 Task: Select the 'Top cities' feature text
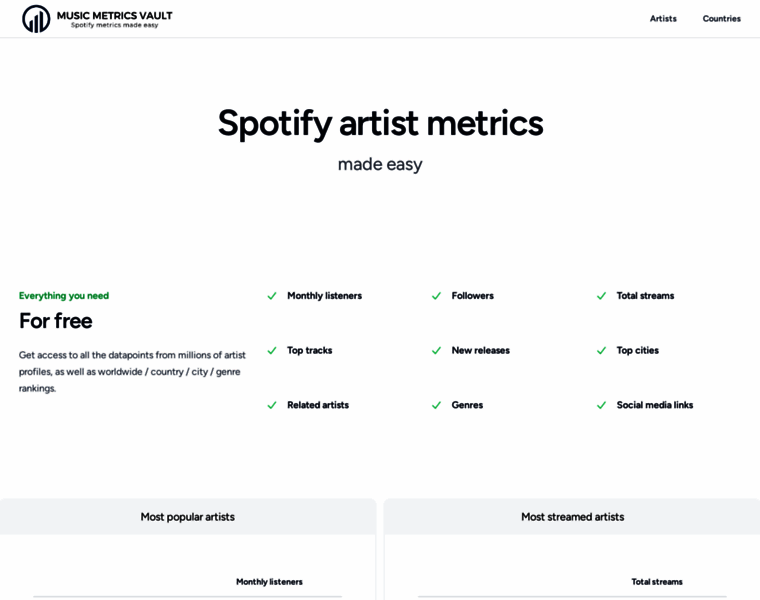(637, 350)
